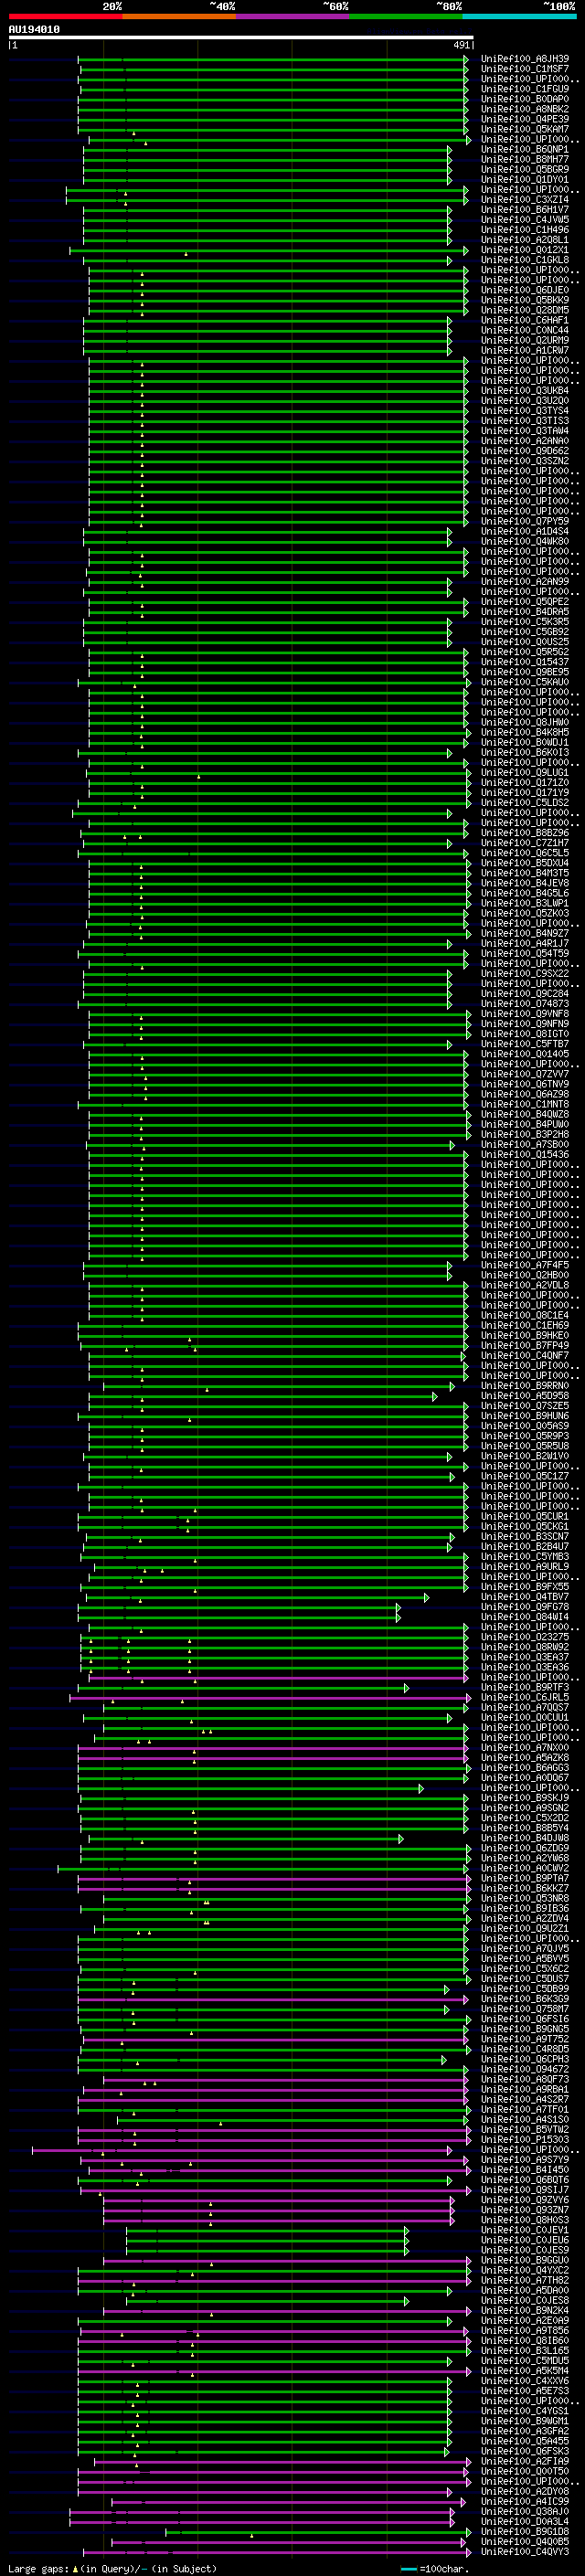Select the UniRef100_C6JRL5 label
The width and height of the screenshot is (585, 2576).
pyautogui.click(x=525, y=1697)
